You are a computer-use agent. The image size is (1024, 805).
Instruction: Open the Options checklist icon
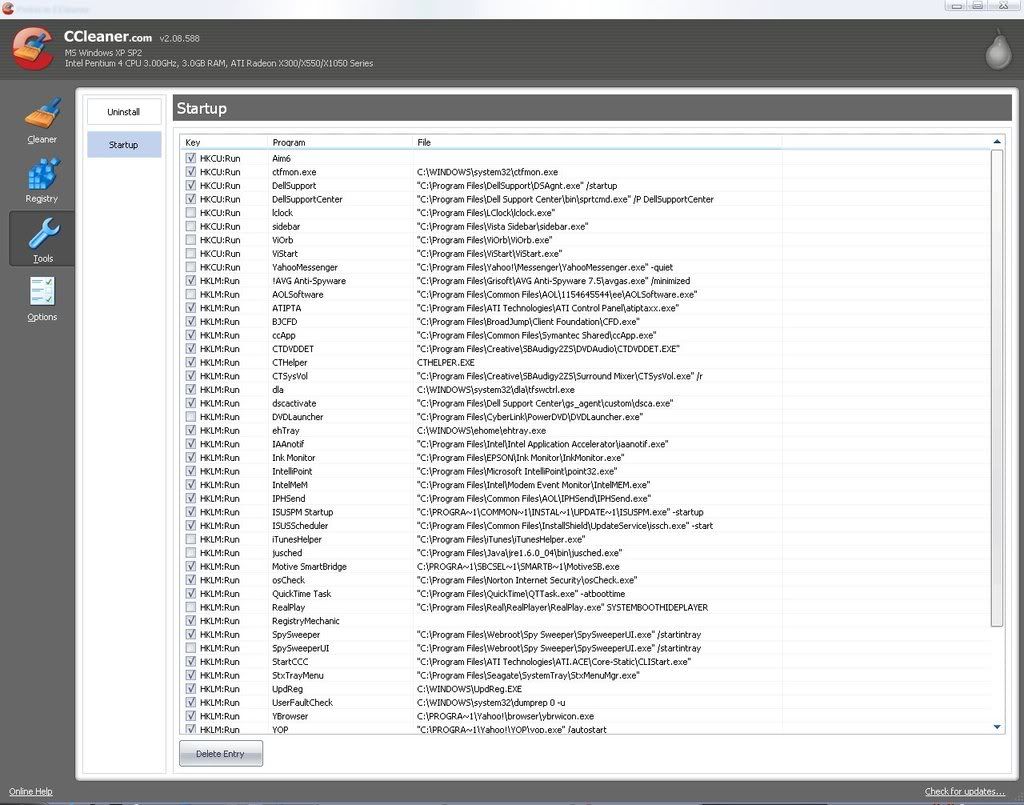click(x=42, y=293)
